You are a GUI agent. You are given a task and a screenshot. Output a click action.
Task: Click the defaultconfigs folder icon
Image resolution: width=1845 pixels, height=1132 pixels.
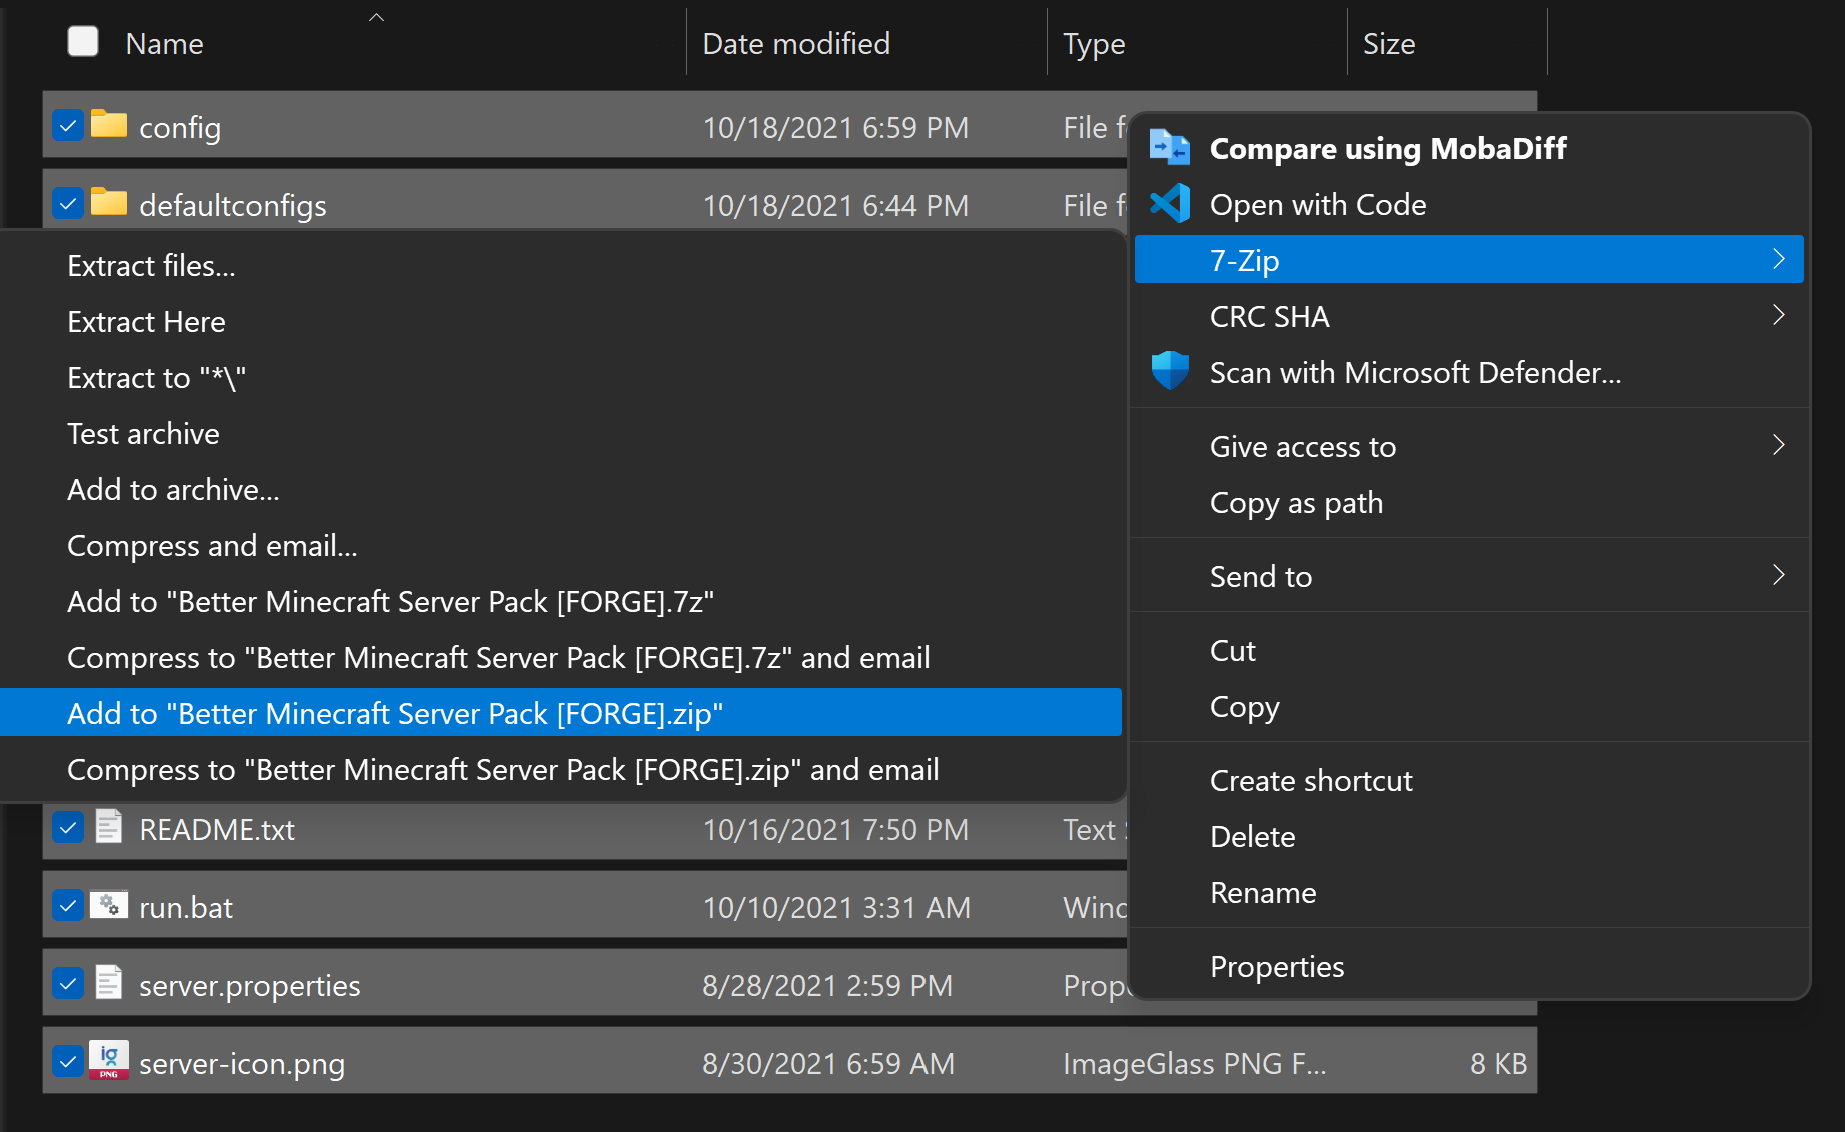coord(109,203)
